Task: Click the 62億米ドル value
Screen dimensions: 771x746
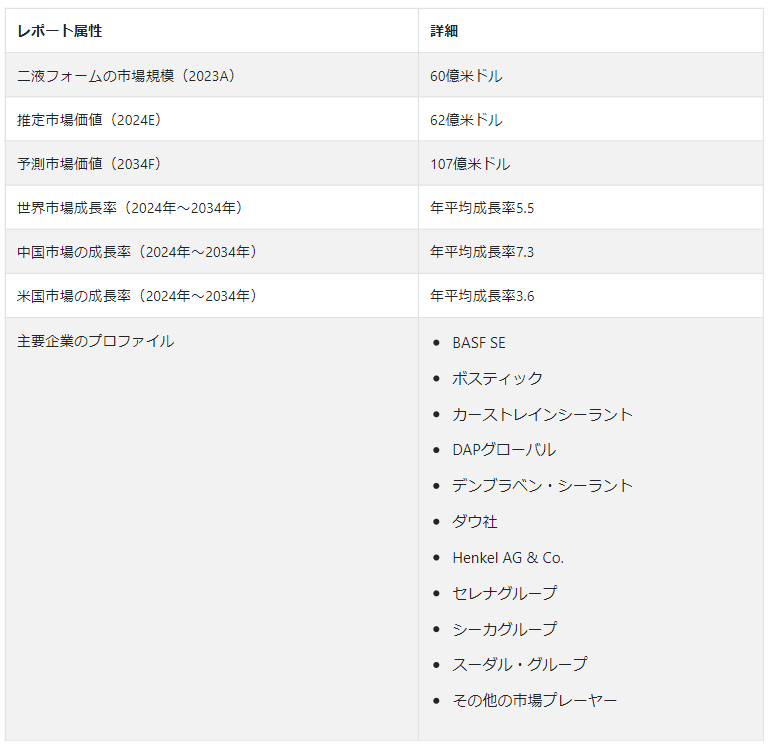Action: point(466,119)
